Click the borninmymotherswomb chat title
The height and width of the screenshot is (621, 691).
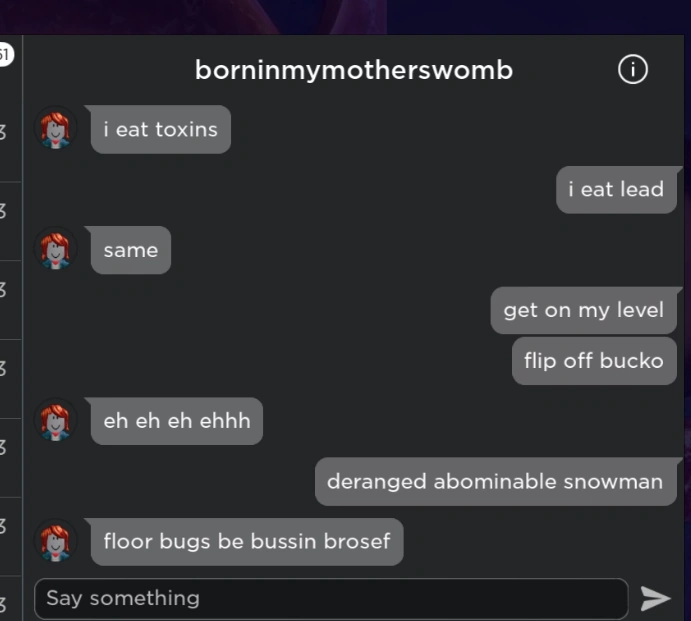click(x=354, y=70)
